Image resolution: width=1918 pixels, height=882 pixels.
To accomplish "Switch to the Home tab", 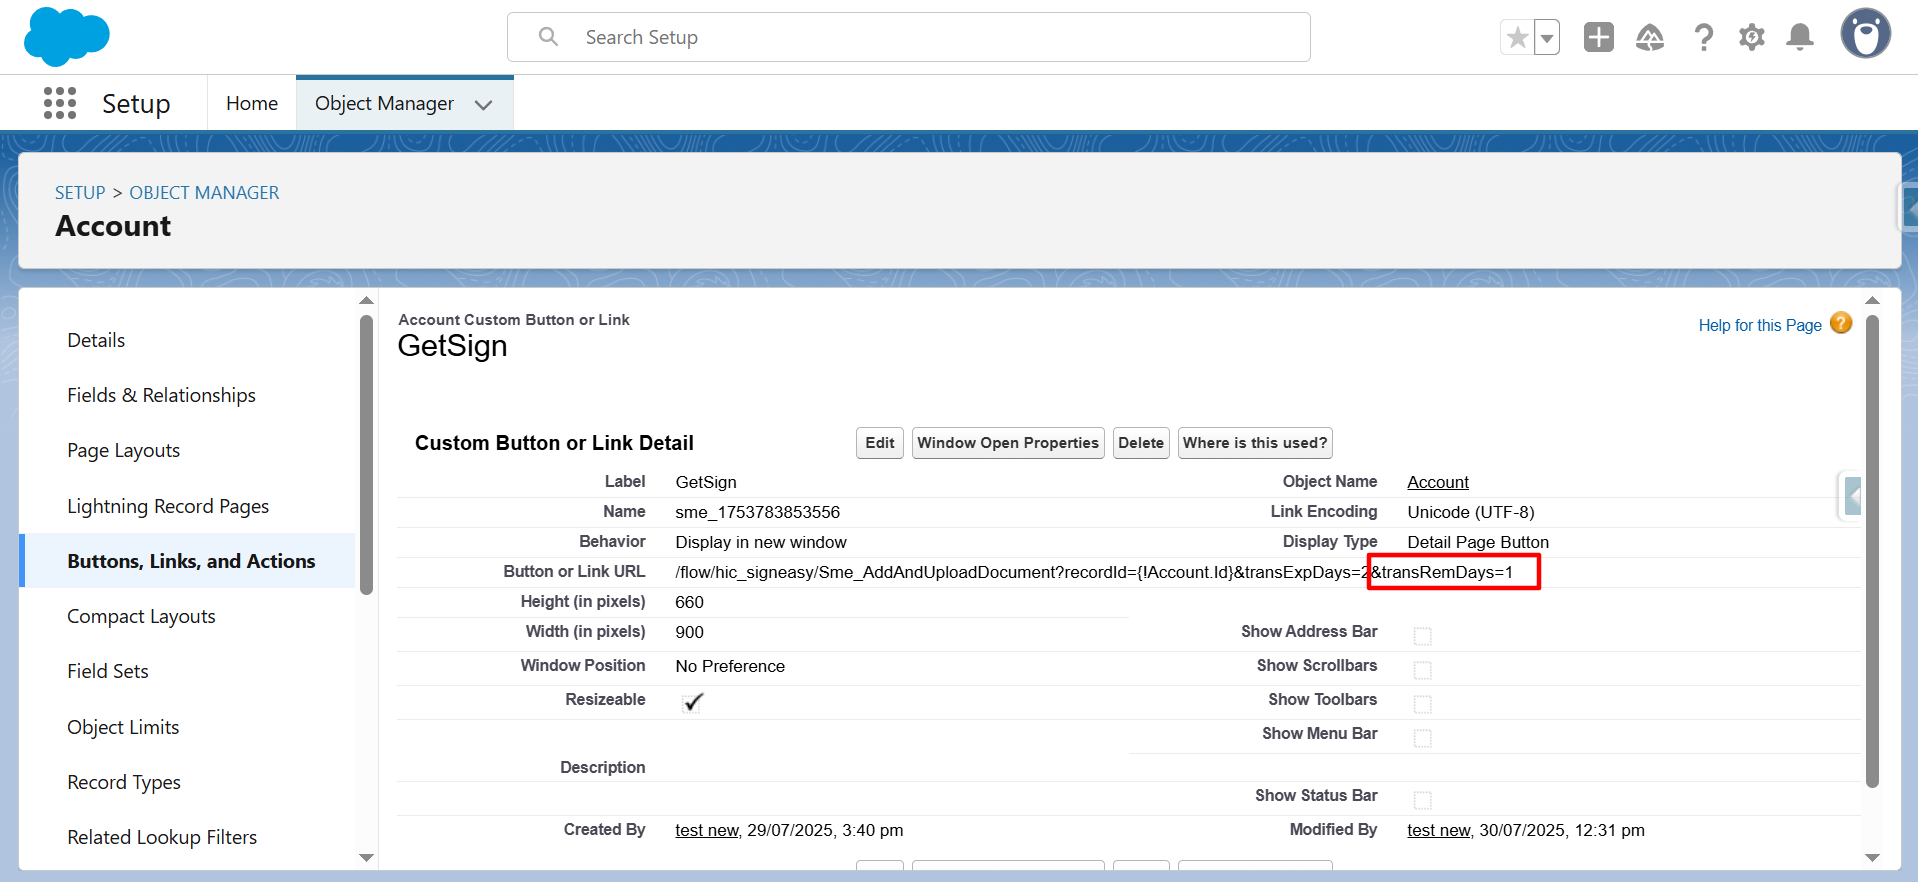I will (252, 103).
